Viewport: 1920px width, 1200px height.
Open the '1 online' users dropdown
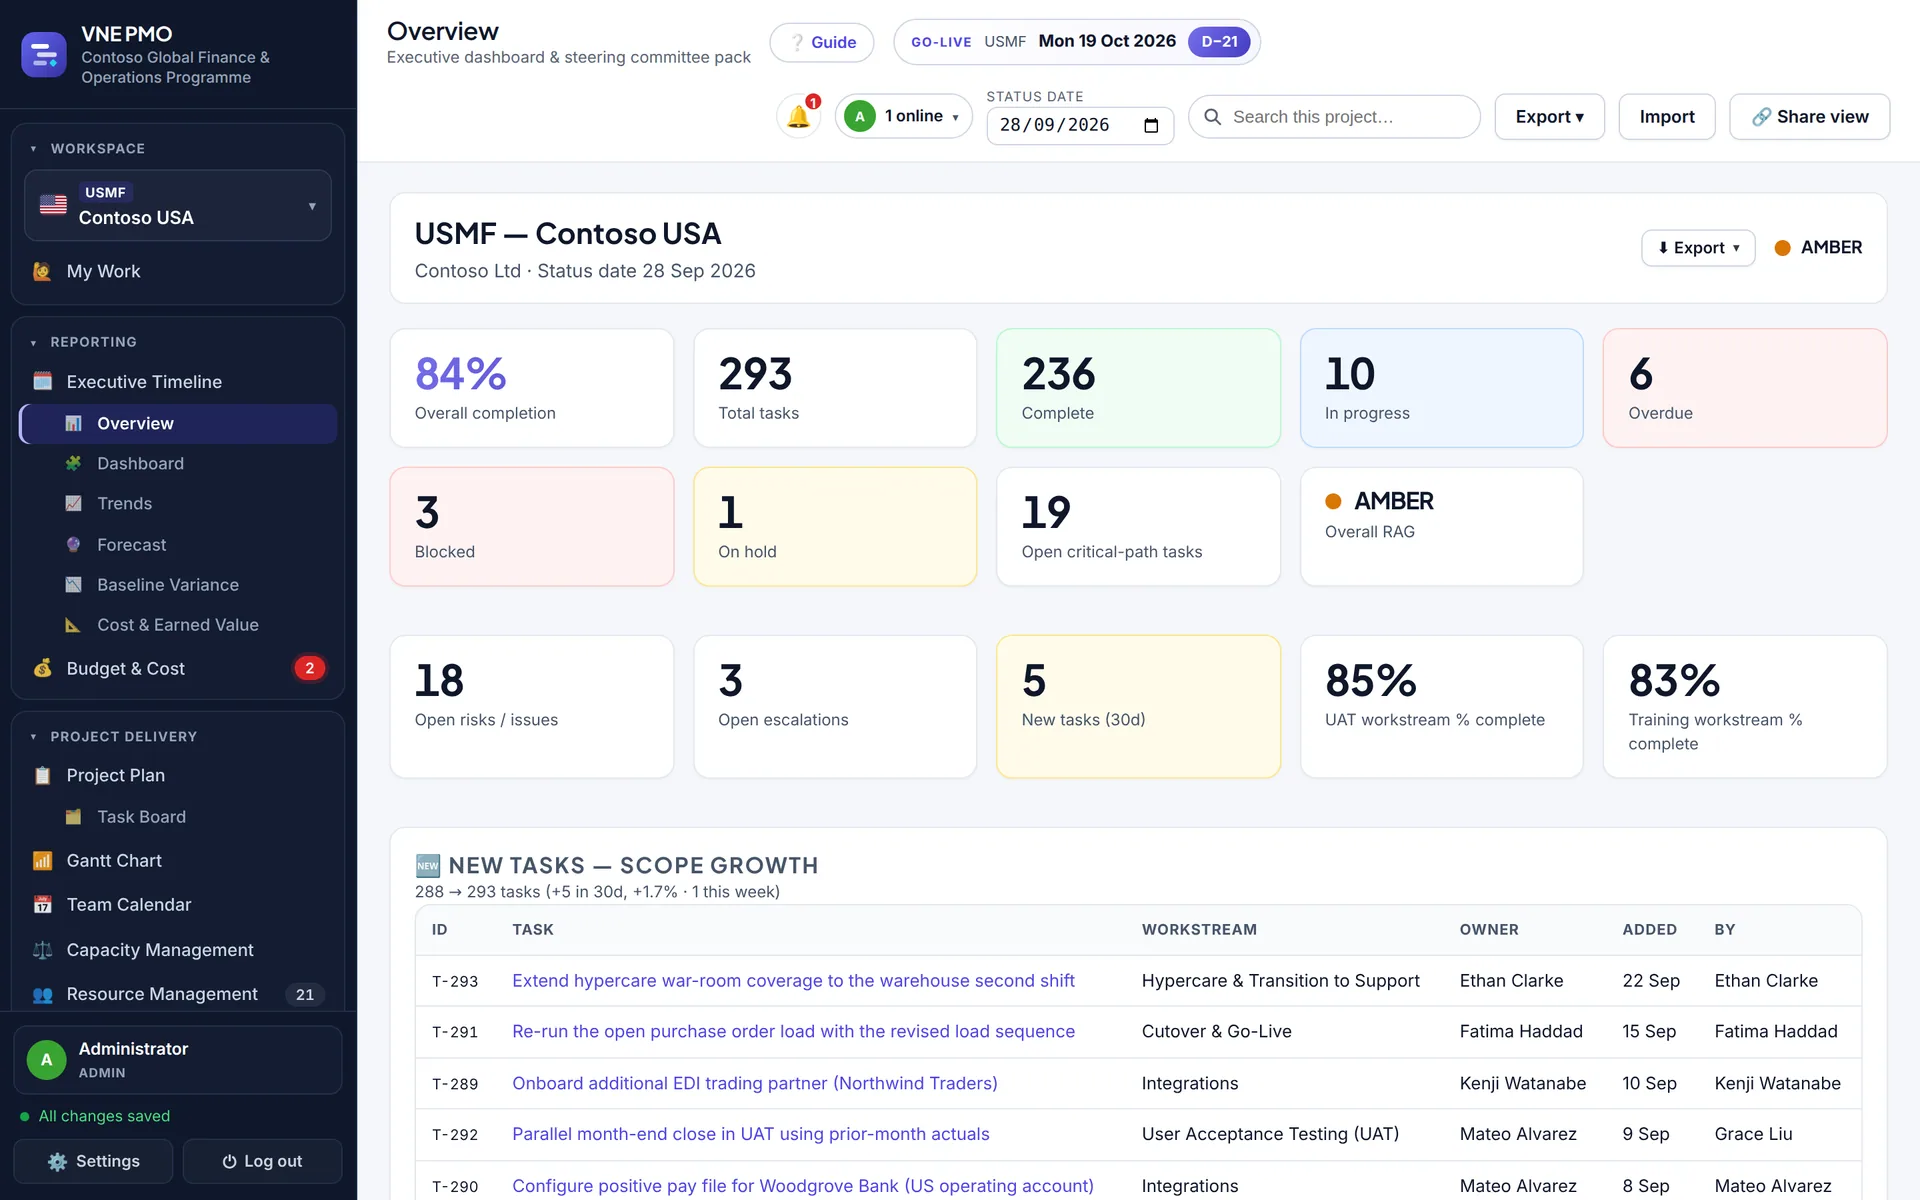pyautogui.click(x=904, y=117)
